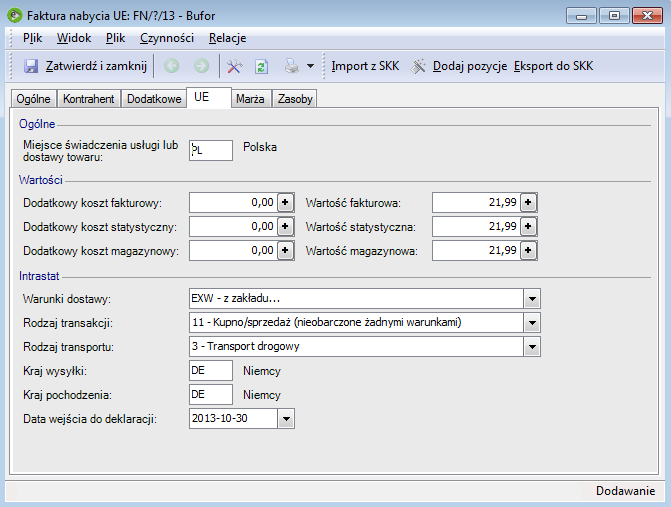Click plus button next to Dodatkowy koszt magazynowy
671x507 pixels.
(x=285, y=250)
